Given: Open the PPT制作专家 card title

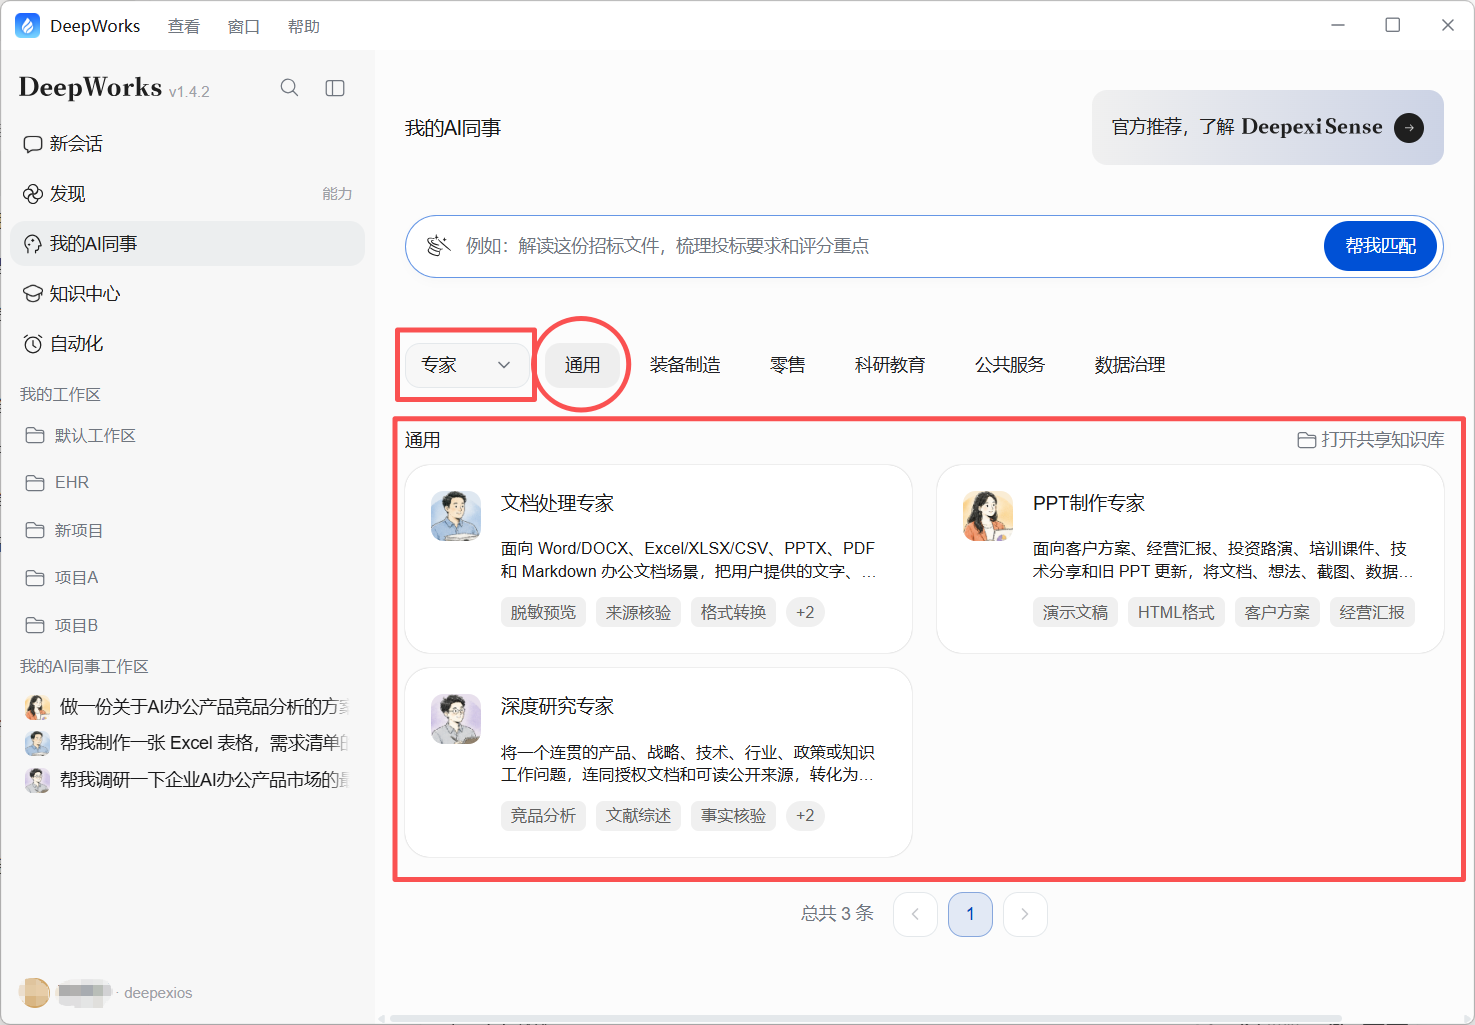Looking at the screenshot, I should pyautogui.click(x=1089, y=503).
